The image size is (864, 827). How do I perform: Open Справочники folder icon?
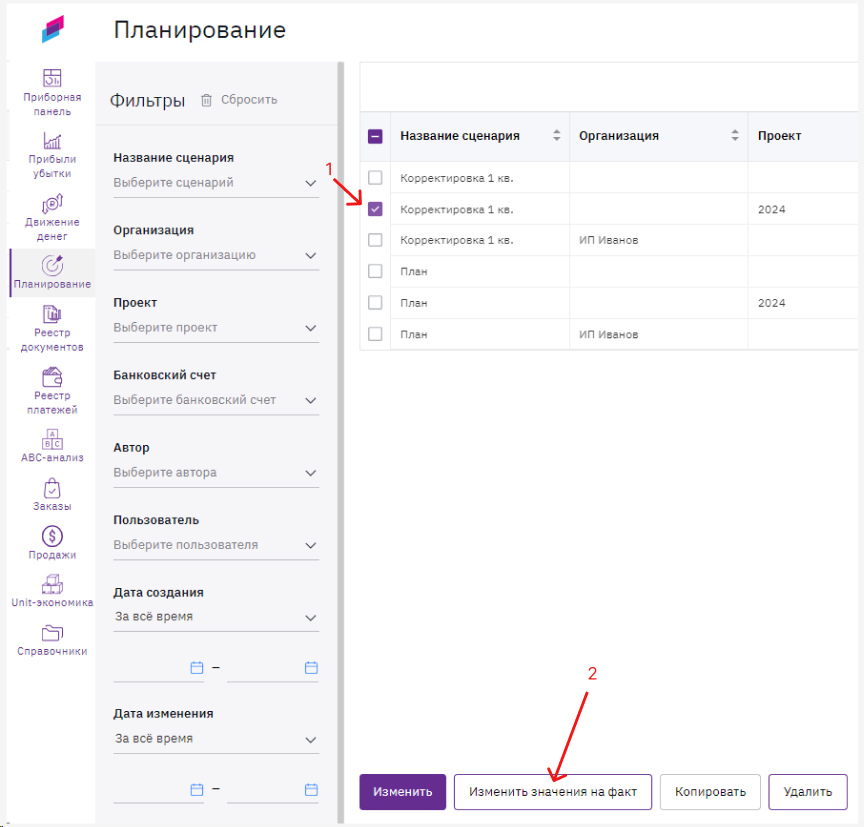(x=52, y=633)
